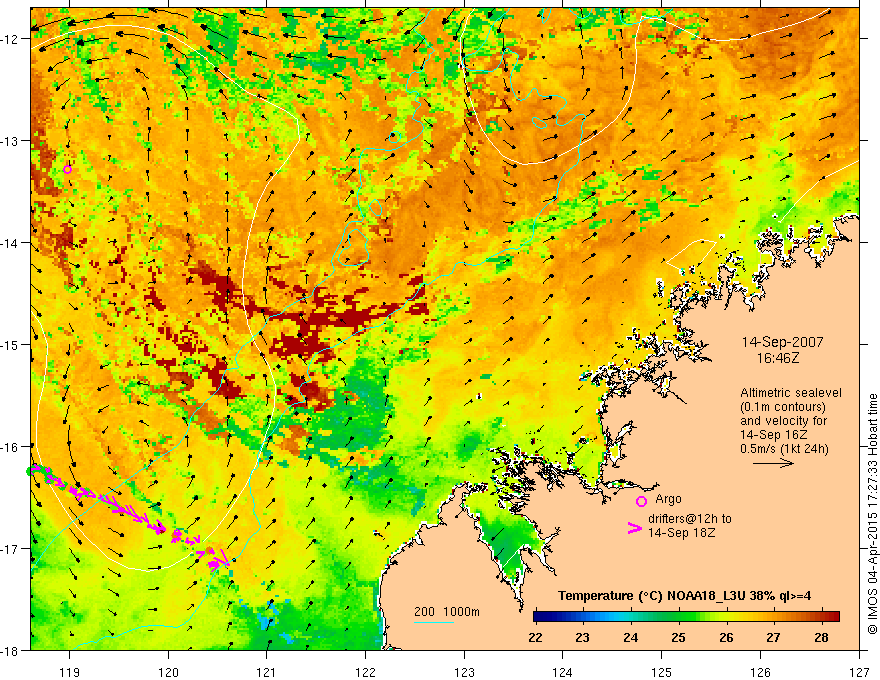Image resolution: width=880 pixels, height=680 pixels.
Task: Click the 'Altimetric sealevel' legend text
Action: point(791,393)
